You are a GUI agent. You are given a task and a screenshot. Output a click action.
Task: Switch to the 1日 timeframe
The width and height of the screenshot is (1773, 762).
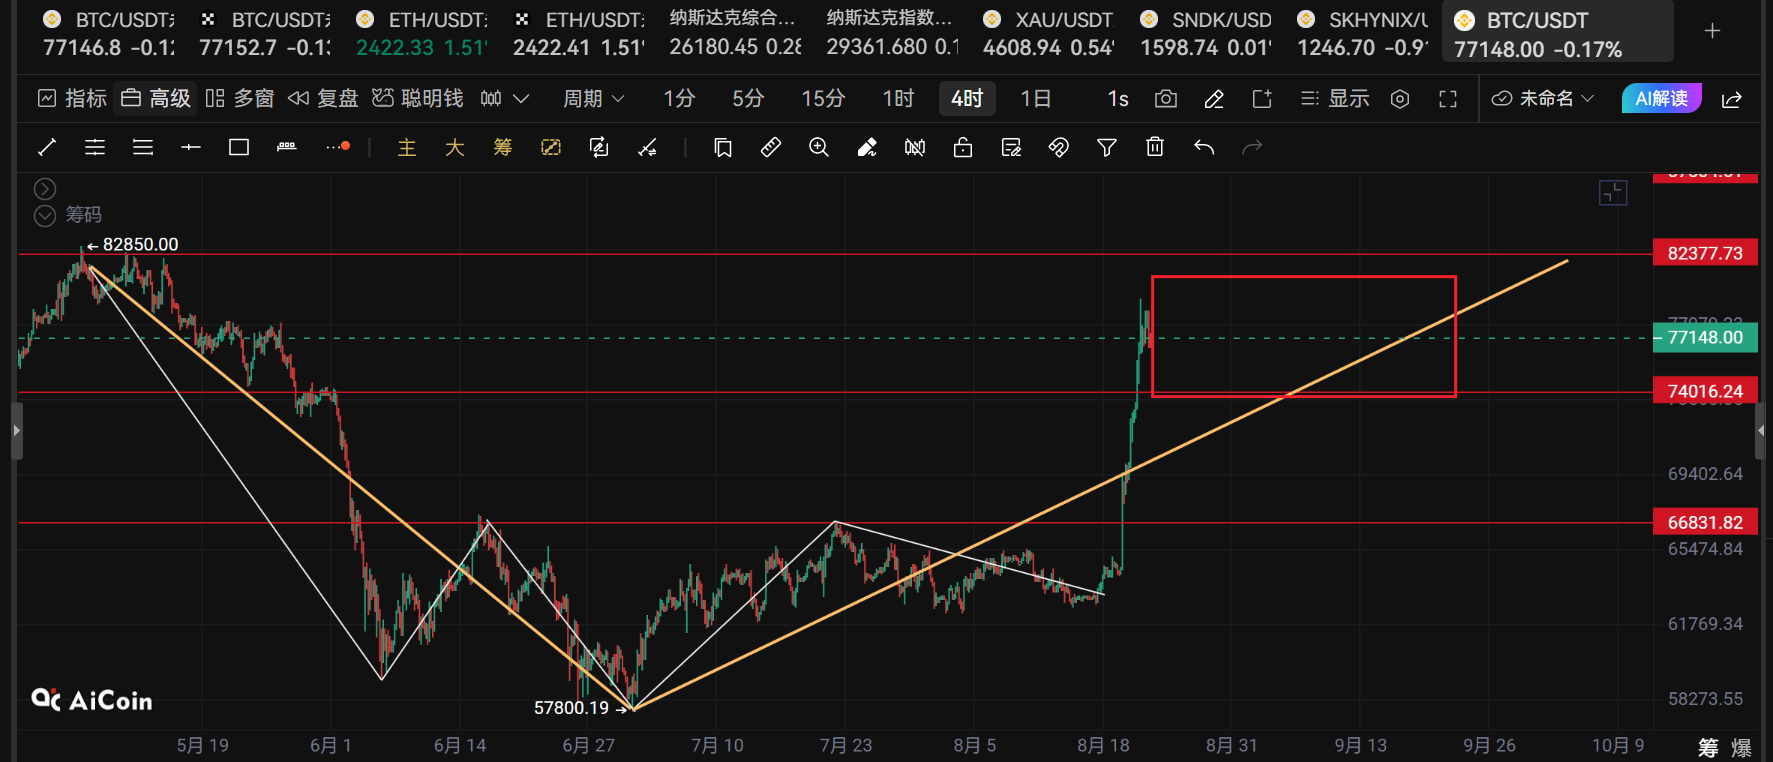1036,98
